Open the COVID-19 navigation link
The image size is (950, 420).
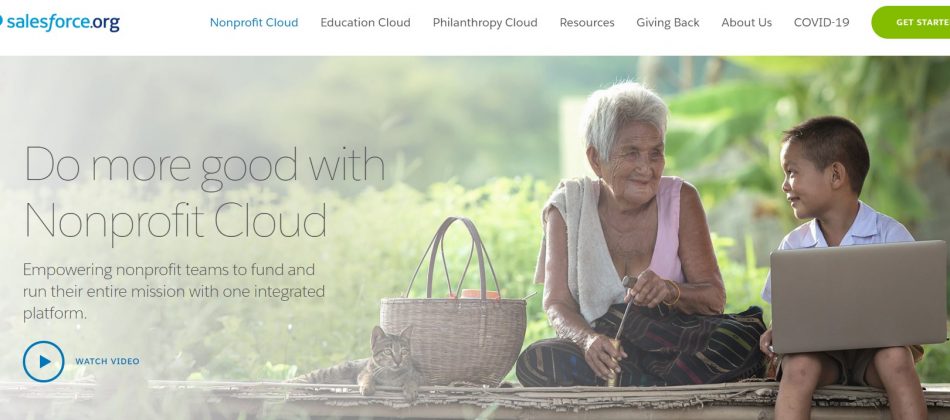(821, 22)
